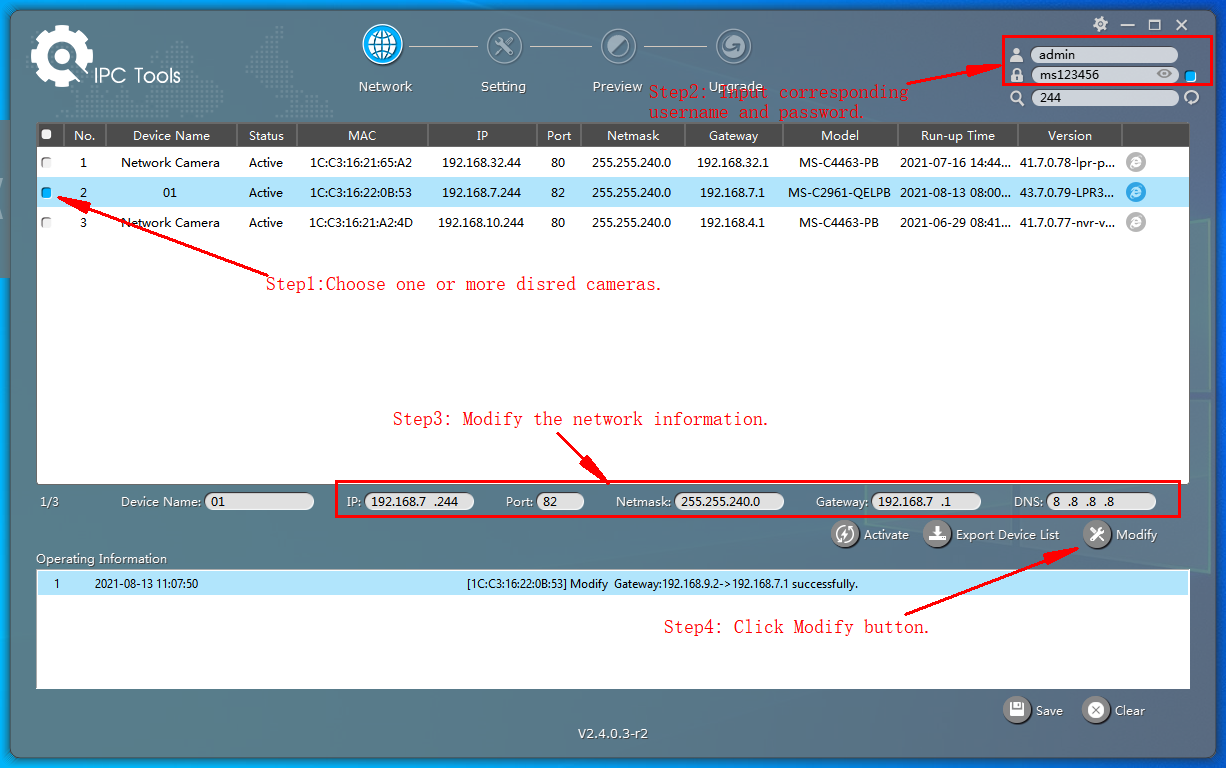Viewport: 1226px width, 768px height.
Task: Show password with the eye icon
Action: 1164,74
